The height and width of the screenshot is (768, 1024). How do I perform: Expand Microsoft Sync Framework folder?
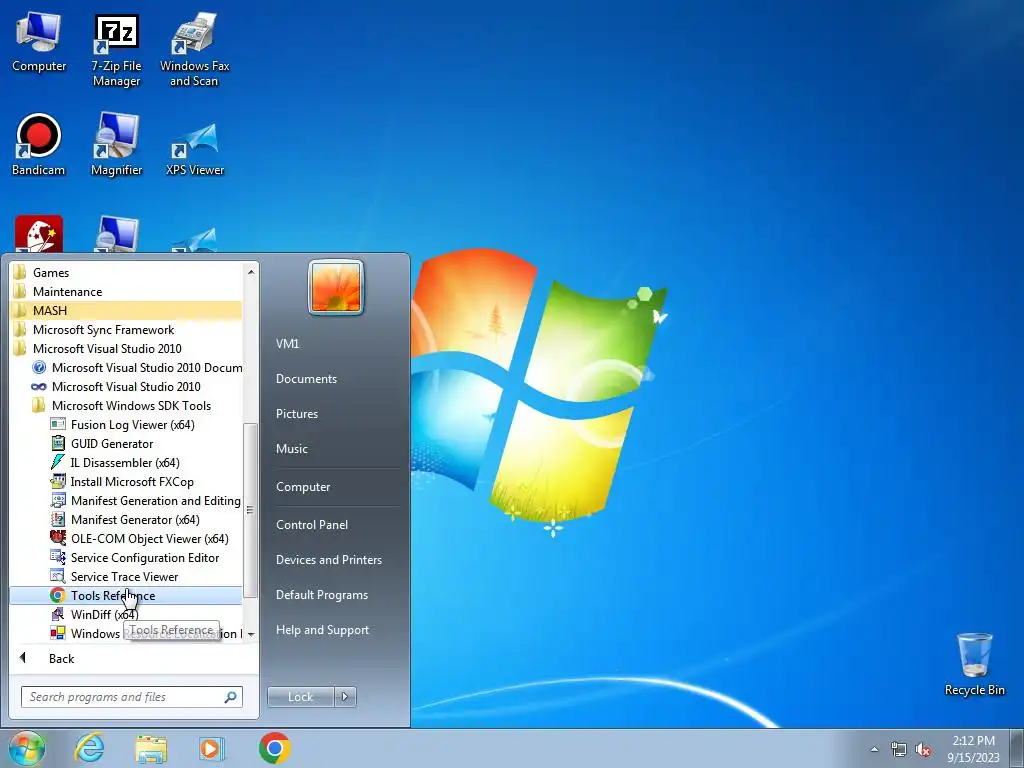coord(125,329)
